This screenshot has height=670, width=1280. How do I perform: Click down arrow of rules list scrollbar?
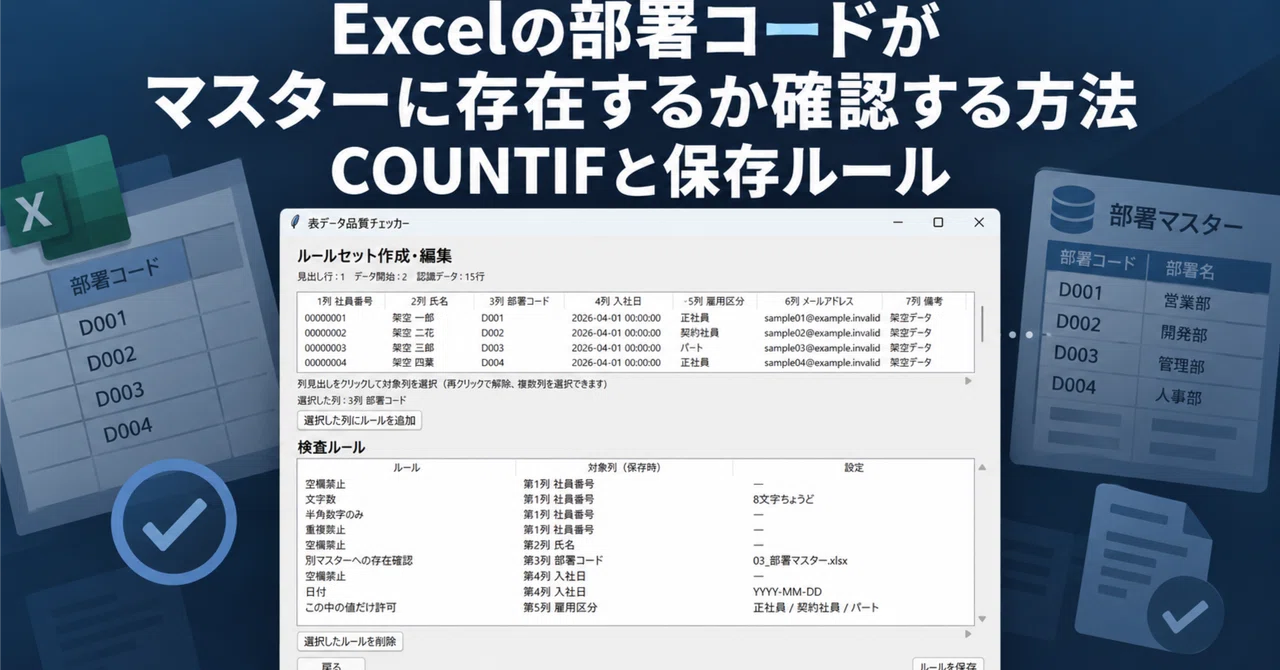coord(981,619)
